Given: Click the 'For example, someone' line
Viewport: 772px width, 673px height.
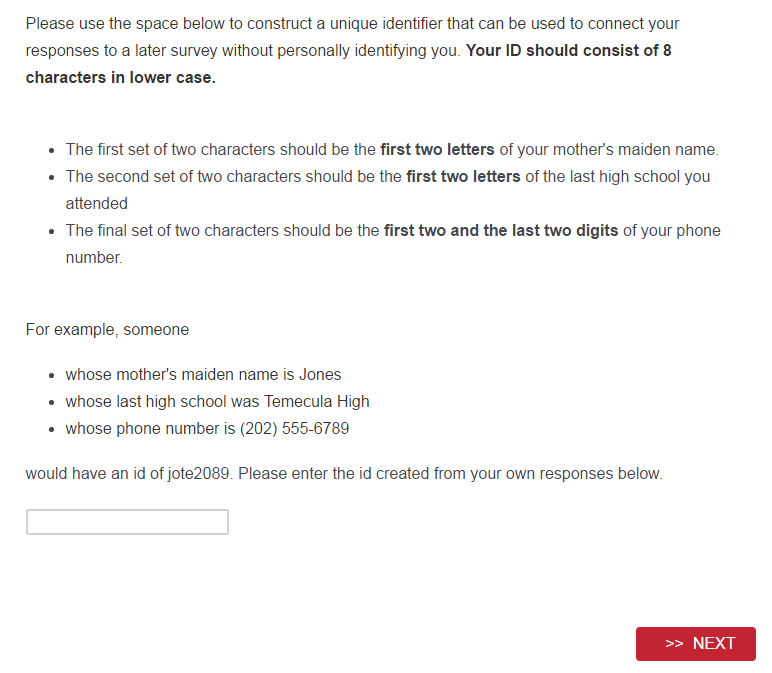Looking at the screenshot, I should coord(107,329).
